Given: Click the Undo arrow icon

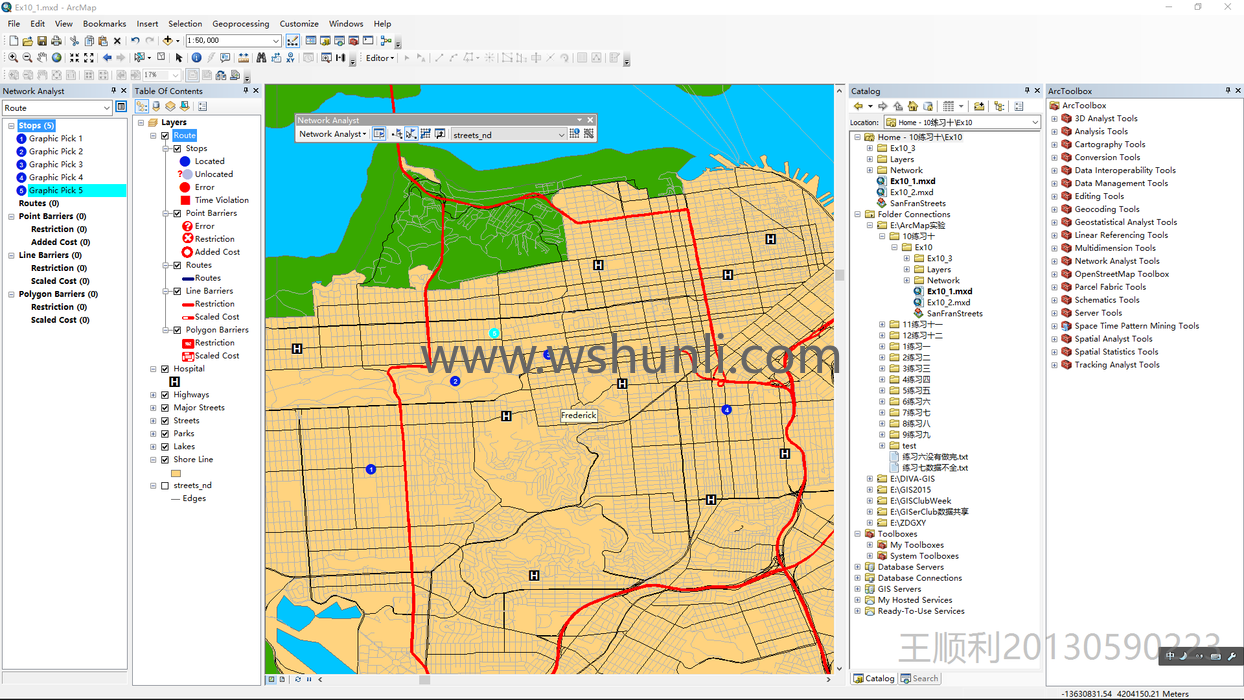Looking at the screenshot, I should coord(135,41).
